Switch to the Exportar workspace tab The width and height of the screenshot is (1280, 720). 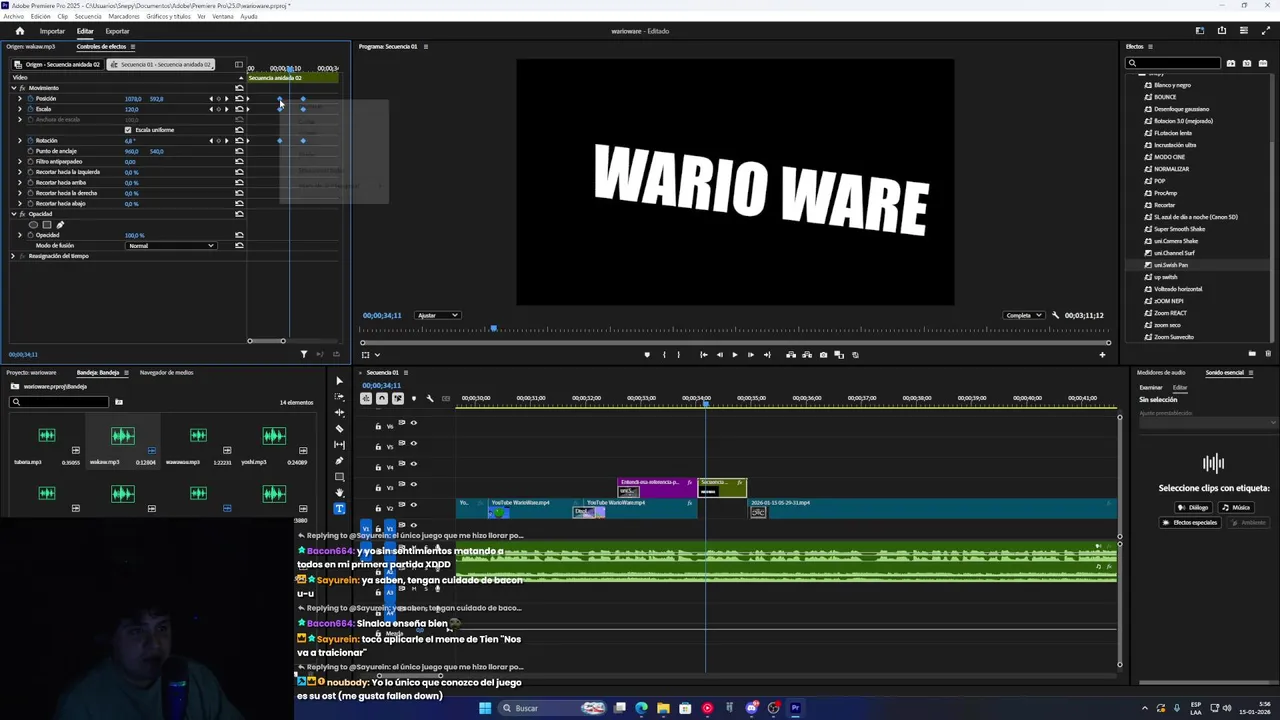[x=117, y=31]
